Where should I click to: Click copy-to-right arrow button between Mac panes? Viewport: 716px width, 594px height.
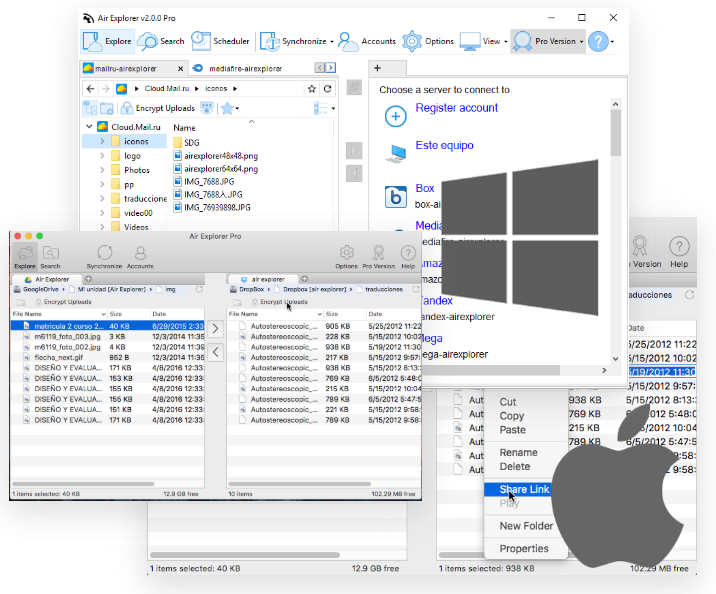click(x=216, y=329)
